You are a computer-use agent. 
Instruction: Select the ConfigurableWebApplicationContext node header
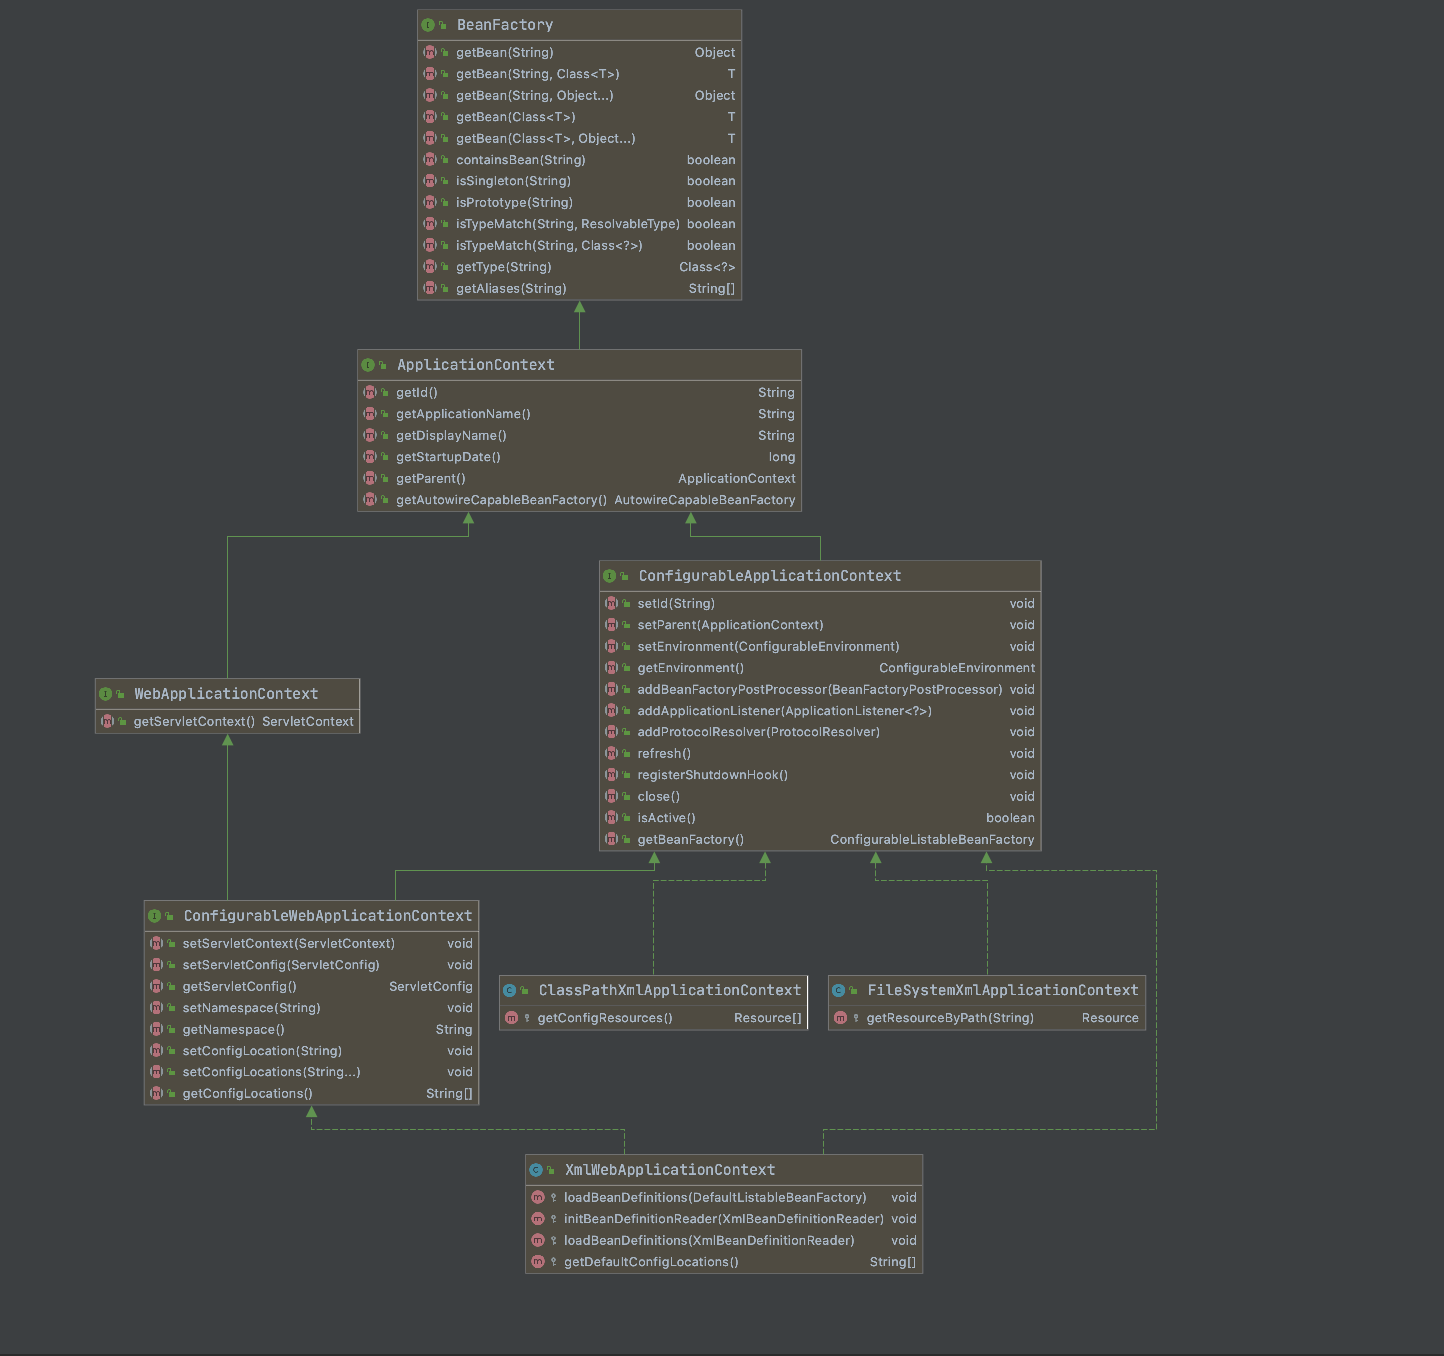[327, 916]
